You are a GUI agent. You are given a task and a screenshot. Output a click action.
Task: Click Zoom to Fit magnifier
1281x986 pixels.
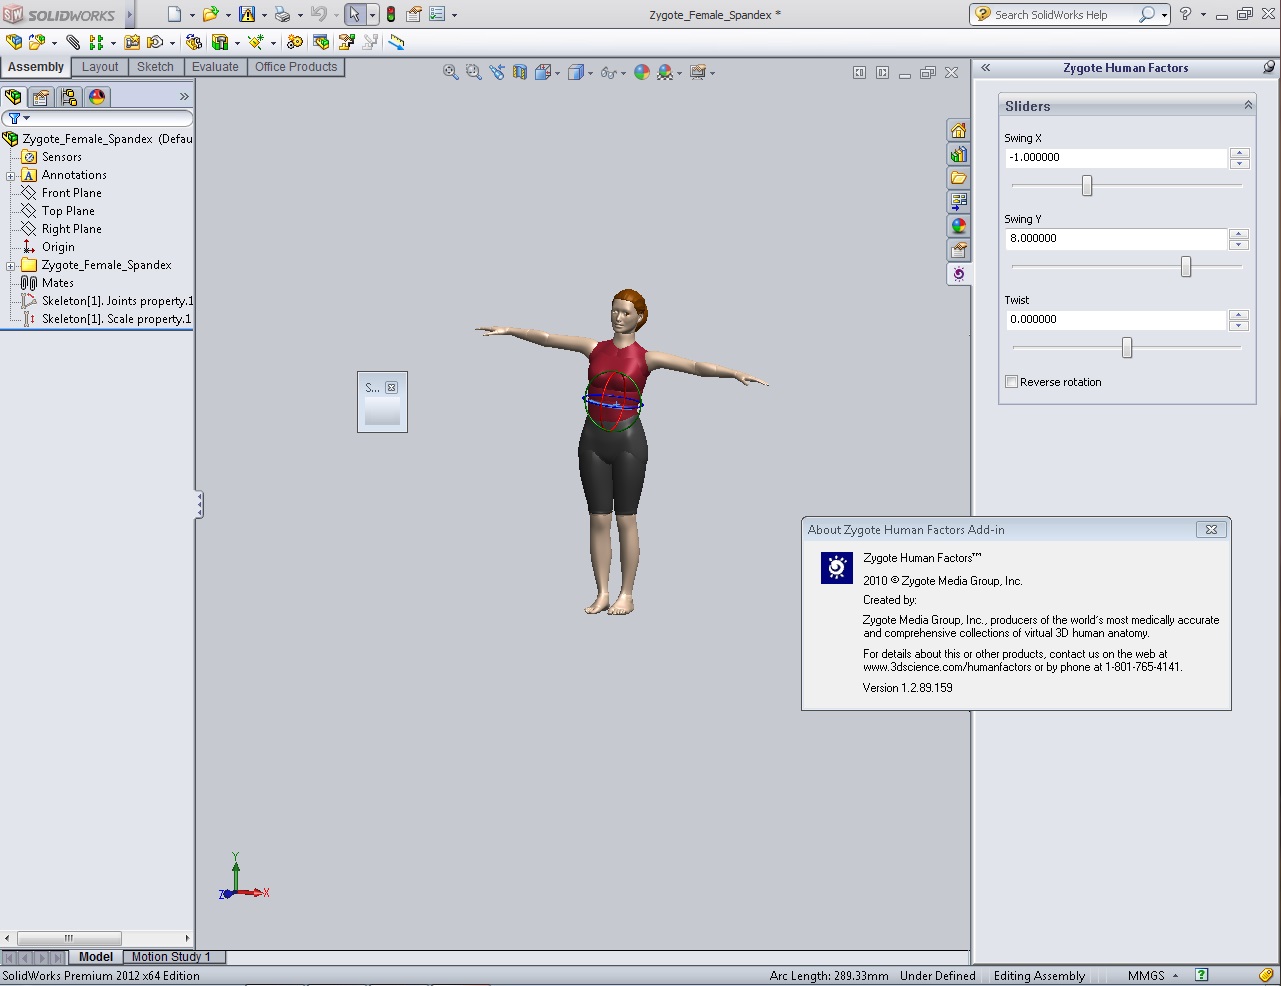[451, 72]
